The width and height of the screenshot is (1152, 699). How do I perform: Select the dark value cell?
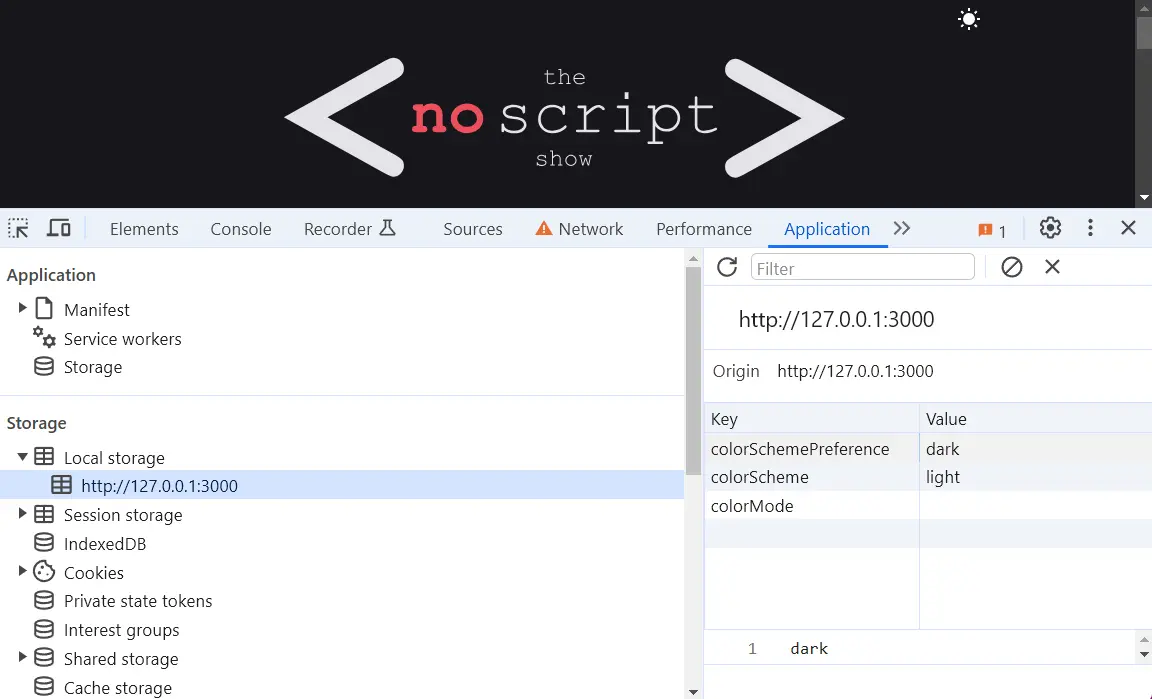point(1035,448)
